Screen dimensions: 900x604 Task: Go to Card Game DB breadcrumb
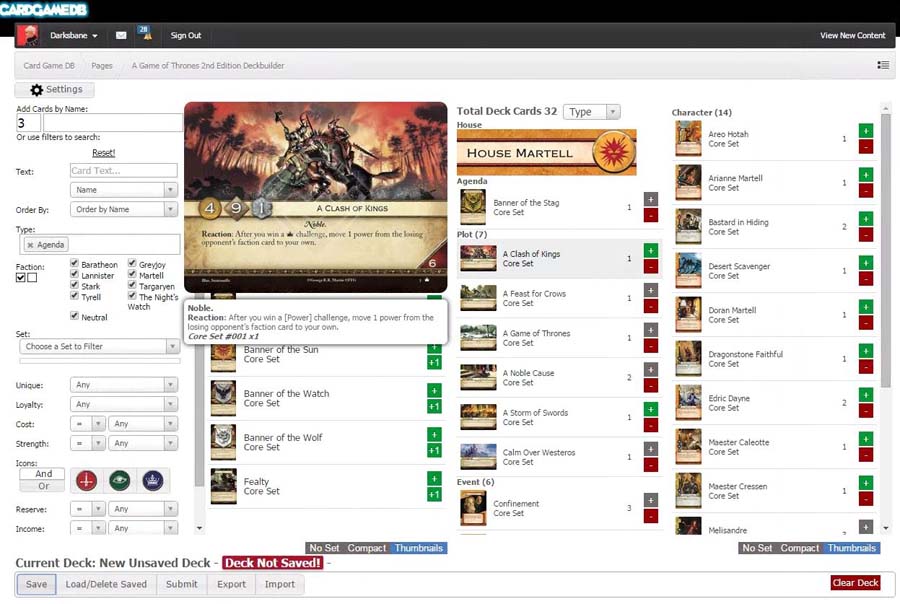(x=49, y=65)
